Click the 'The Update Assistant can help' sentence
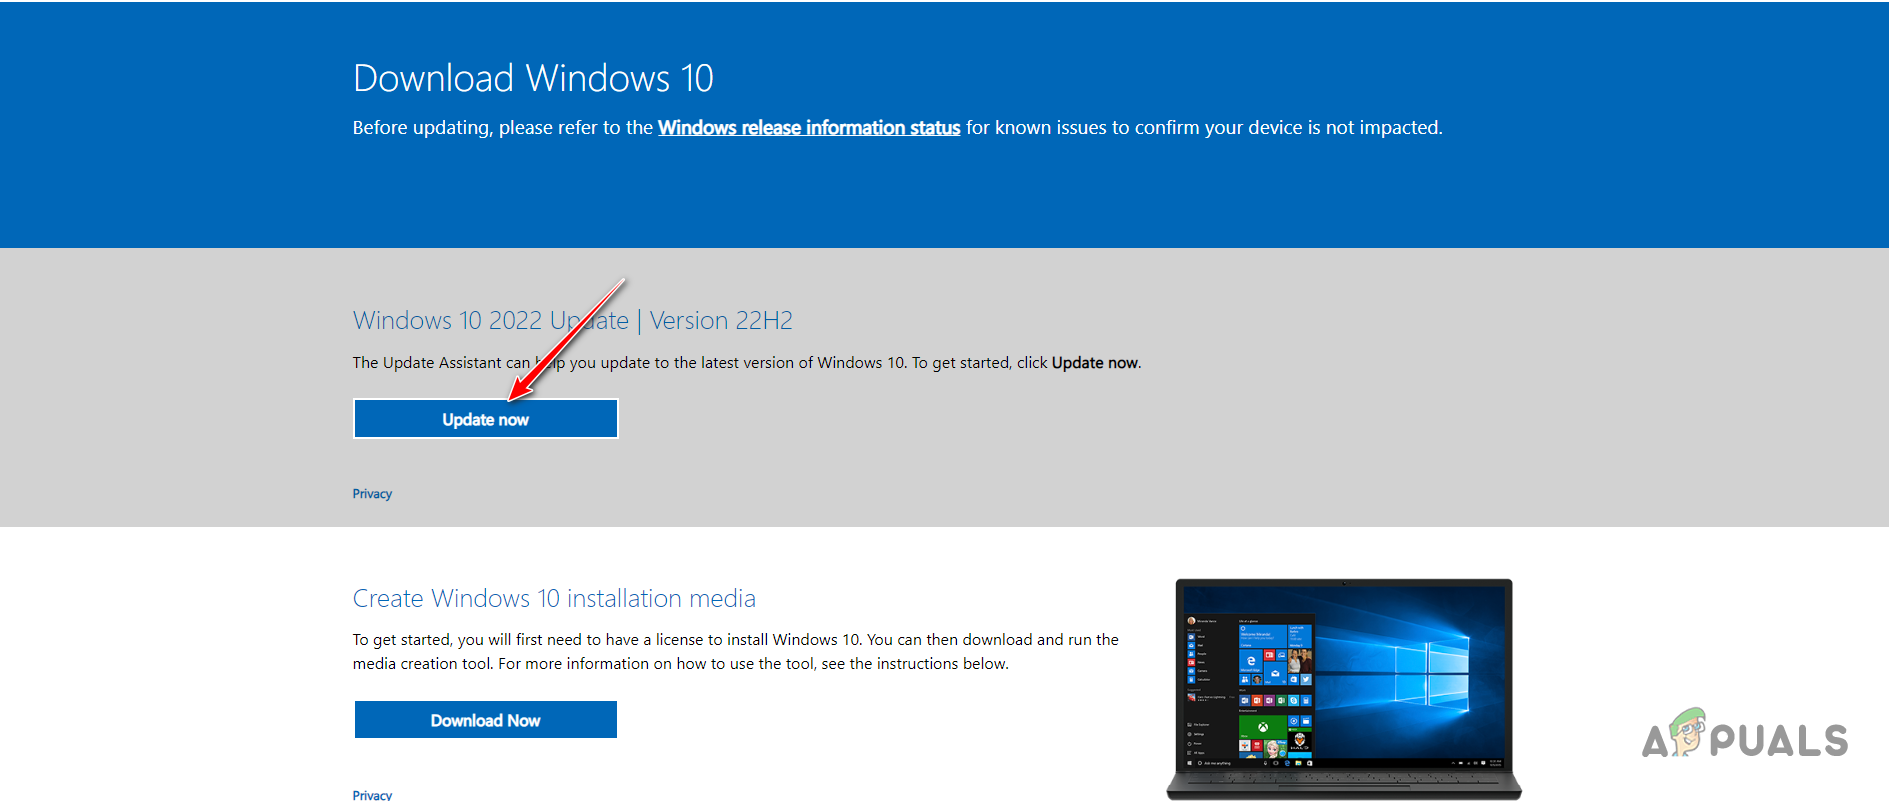Viewport: 1889px width, 801px height. [747, 363]
